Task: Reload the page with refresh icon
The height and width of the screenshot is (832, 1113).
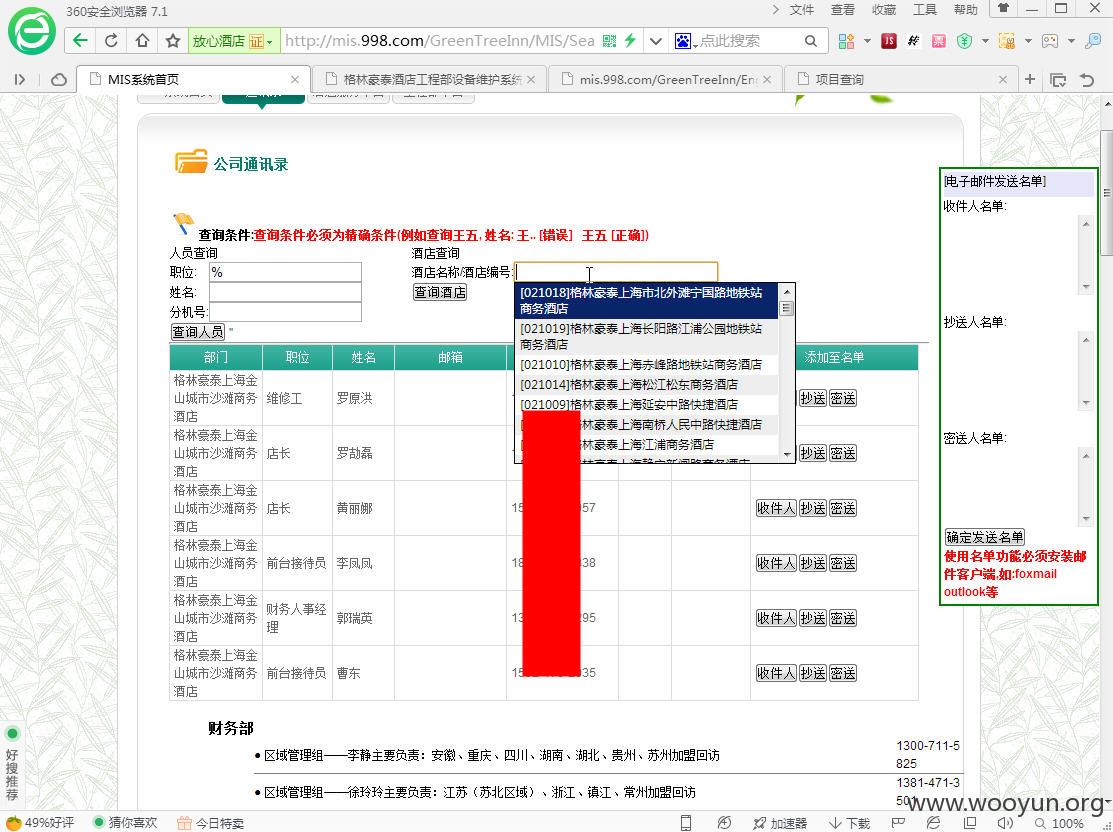Action: pyautogui.click(x=111, y=40)
